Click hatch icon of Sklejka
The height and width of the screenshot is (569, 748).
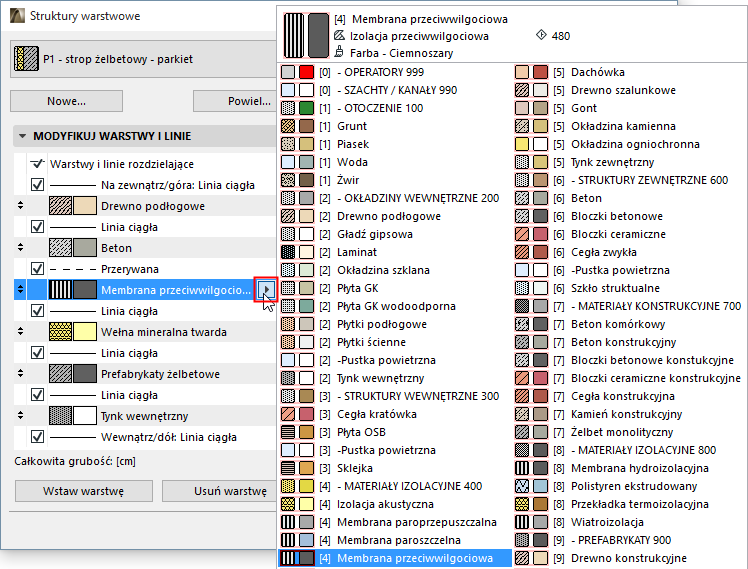point(288,468)
